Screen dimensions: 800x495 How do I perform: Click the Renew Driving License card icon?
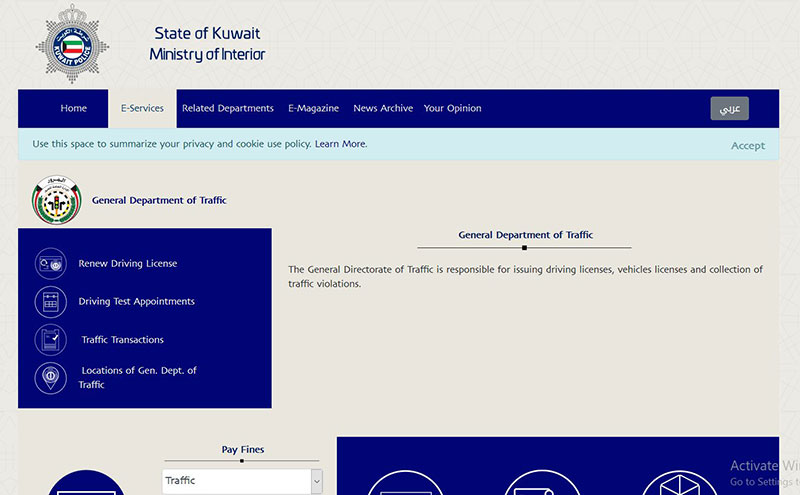[51, 264]
